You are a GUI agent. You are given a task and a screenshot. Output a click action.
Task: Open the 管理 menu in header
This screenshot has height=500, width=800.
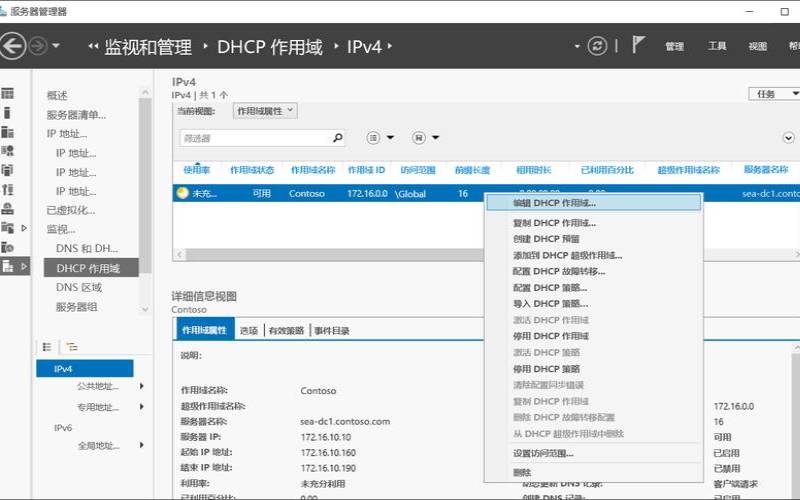674,46
